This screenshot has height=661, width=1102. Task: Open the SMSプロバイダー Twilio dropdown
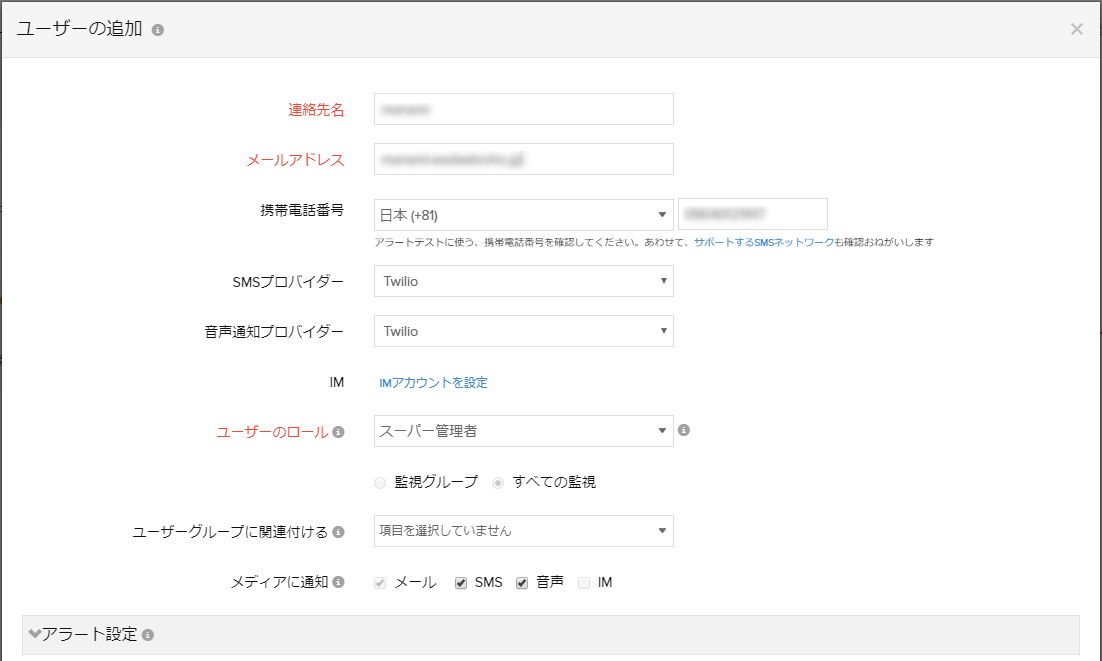click(523, 281)
